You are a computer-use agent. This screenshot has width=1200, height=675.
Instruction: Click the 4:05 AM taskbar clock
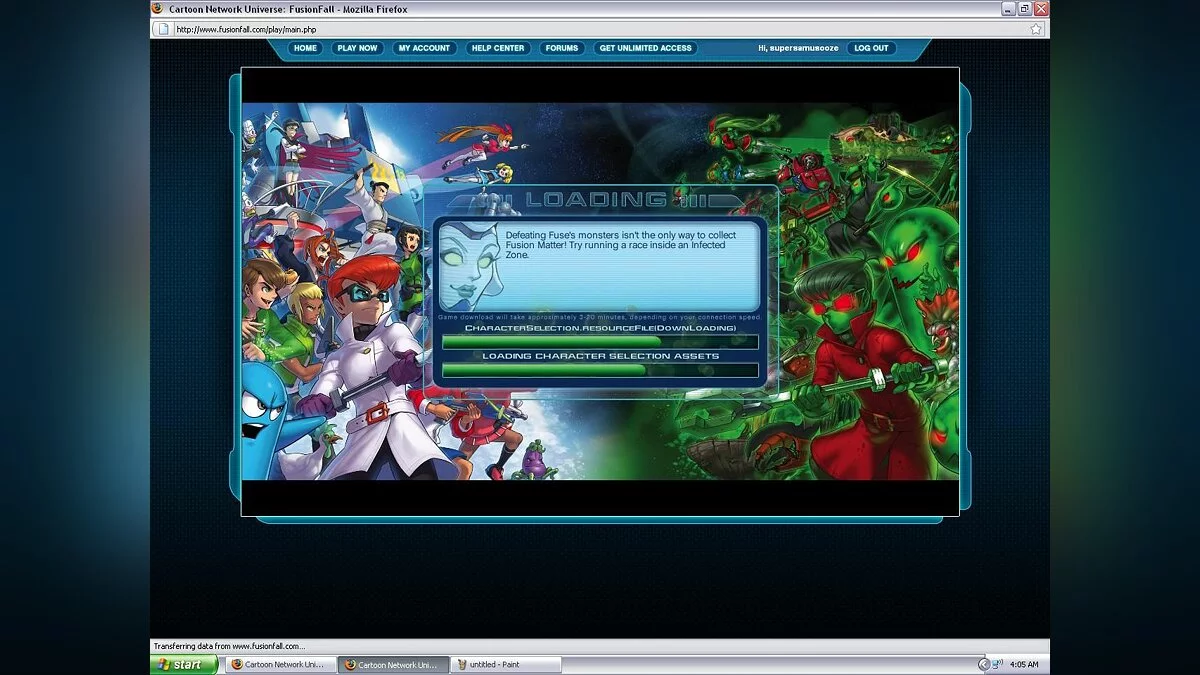[x=1024, y=664]
